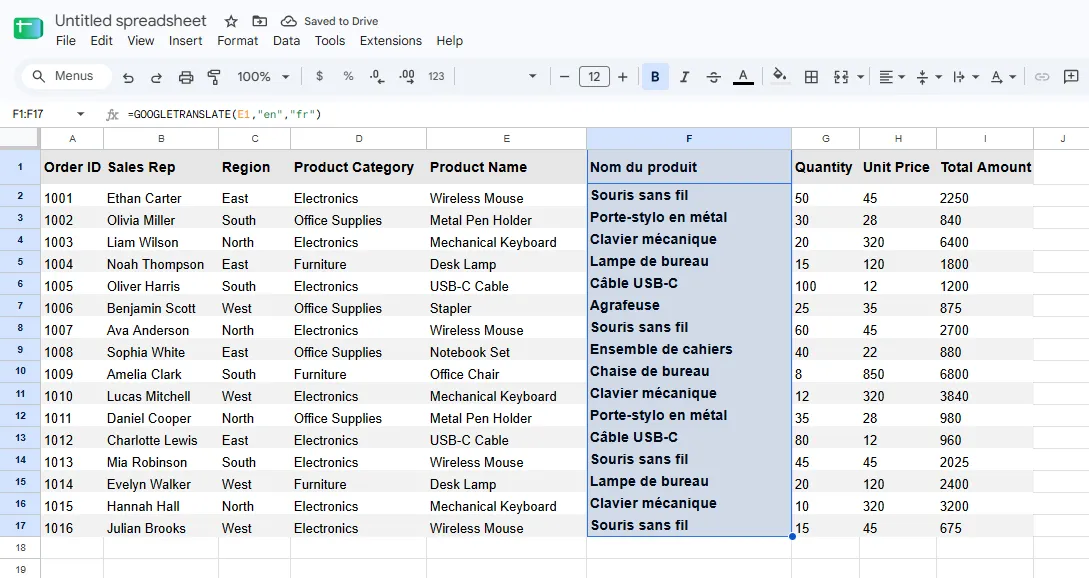Open the Google Sheets home logo
This screenshot has height=578, width=1089.
(x=28, y=28)
